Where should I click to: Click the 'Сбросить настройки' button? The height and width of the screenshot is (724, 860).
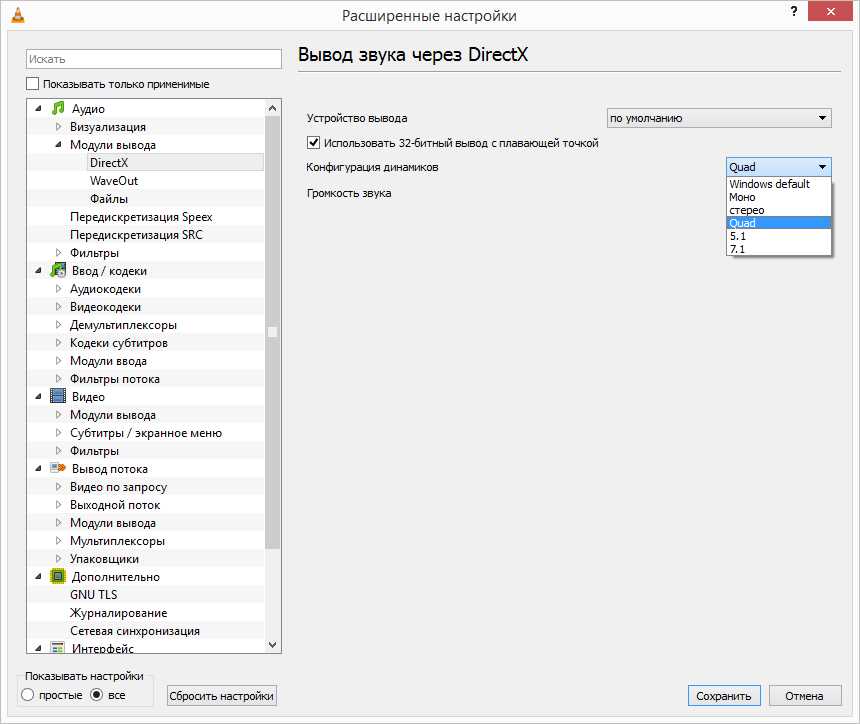click(221, 696)
